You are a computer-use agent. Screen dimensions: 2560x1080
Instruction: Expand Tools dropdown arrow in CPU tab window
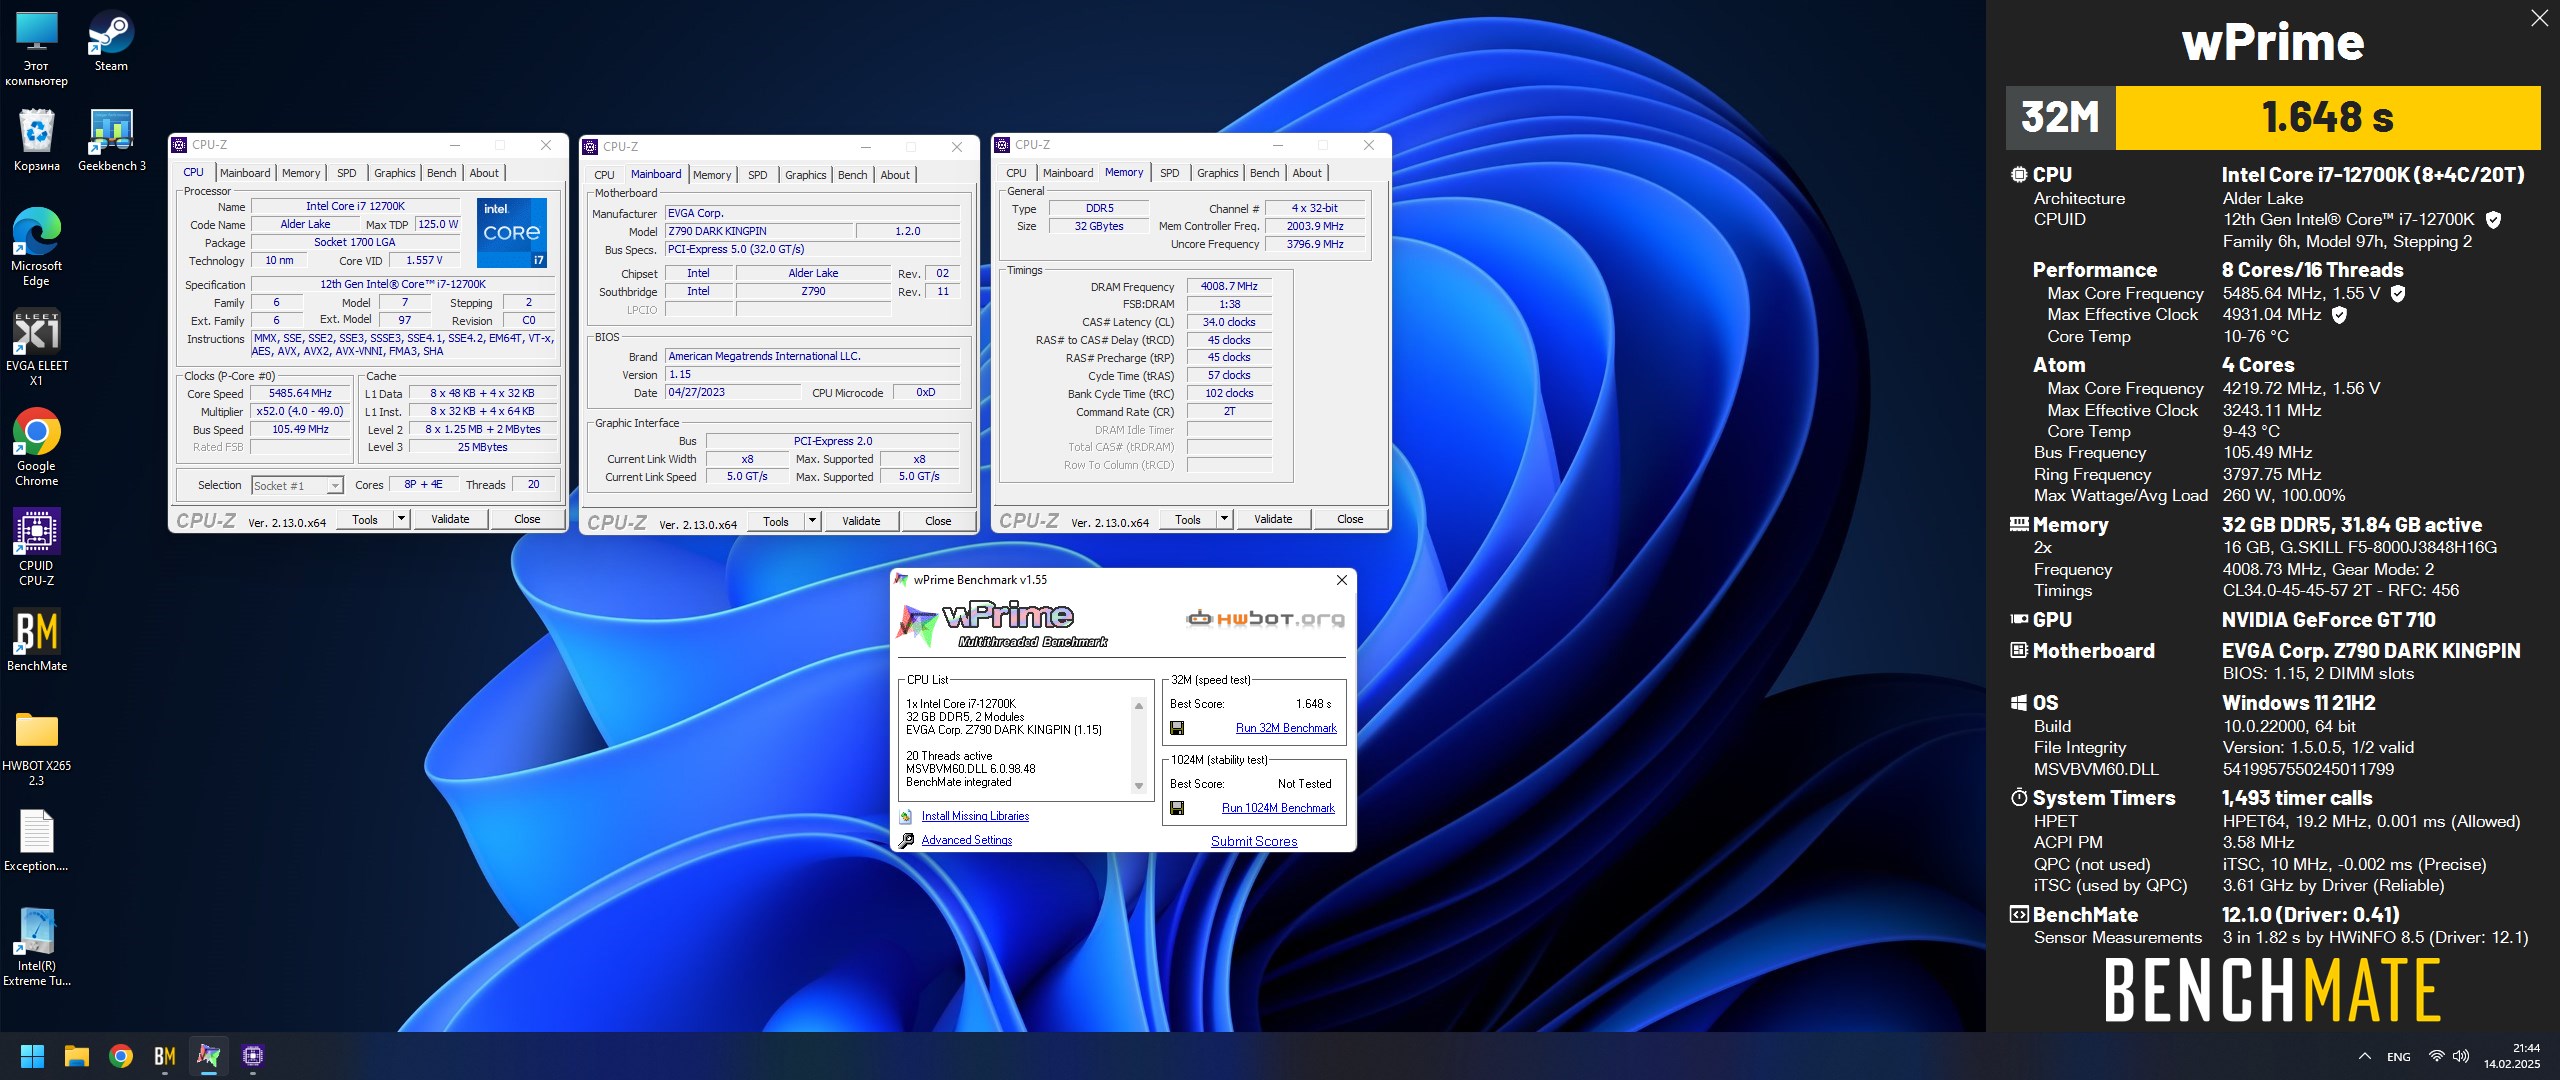401,519
